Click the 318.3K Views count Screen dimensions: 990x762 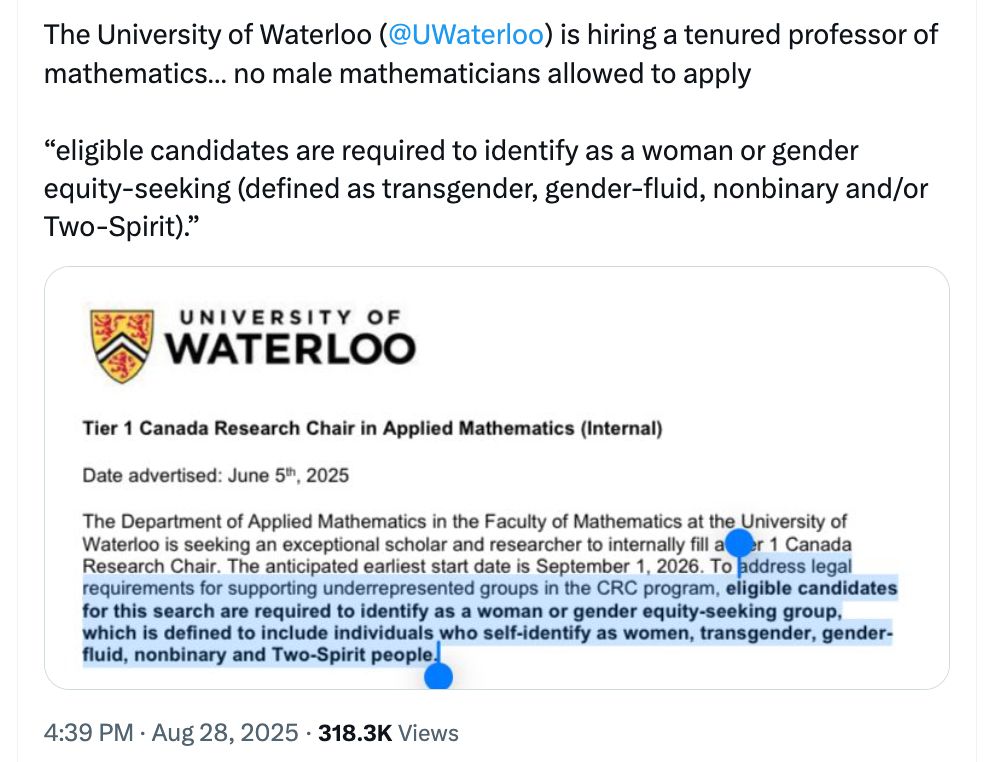click(x=388, y=733)
